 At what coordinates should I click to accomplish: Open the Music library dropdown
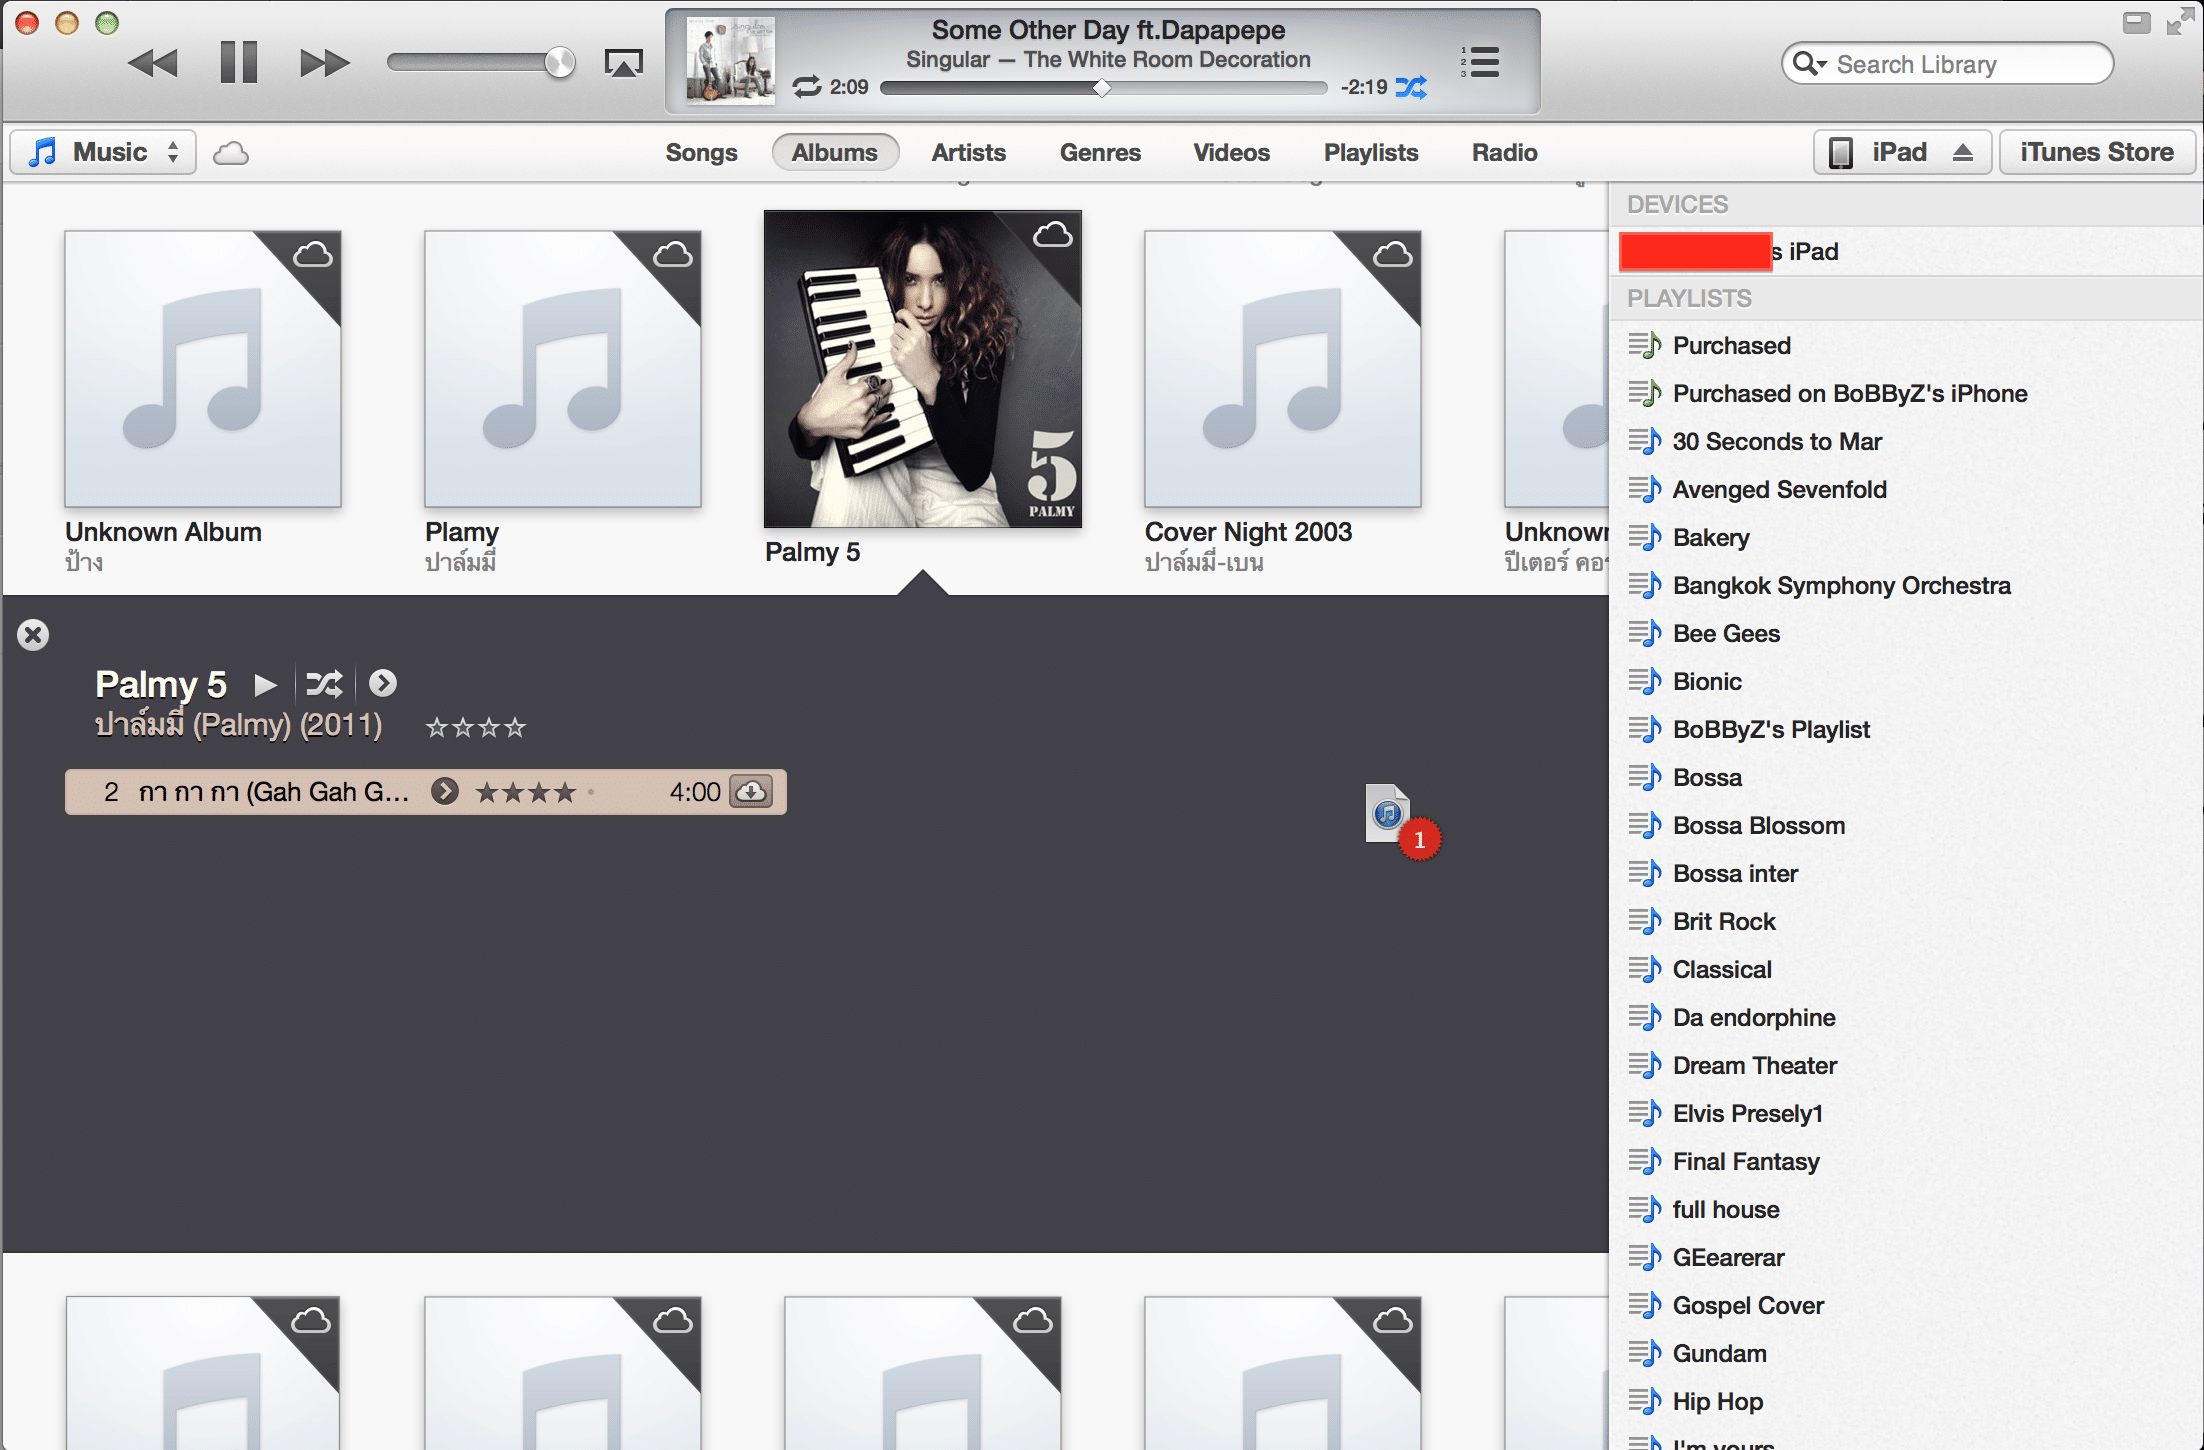[104, 152]
